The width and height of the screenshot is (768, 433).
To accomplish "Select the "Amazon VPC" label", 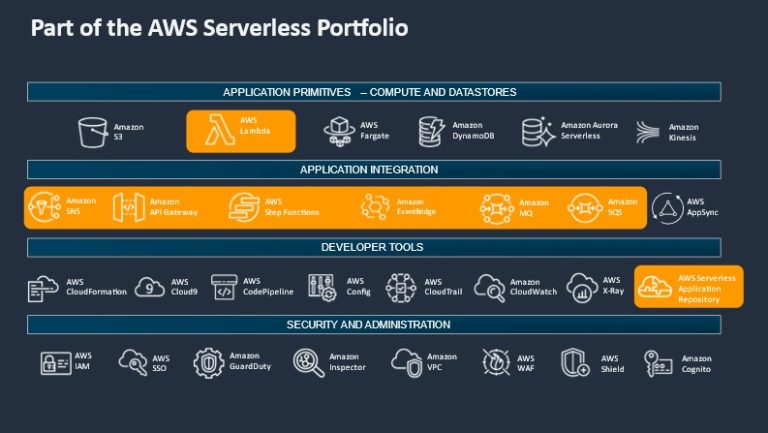I will [x=442, y=361].
